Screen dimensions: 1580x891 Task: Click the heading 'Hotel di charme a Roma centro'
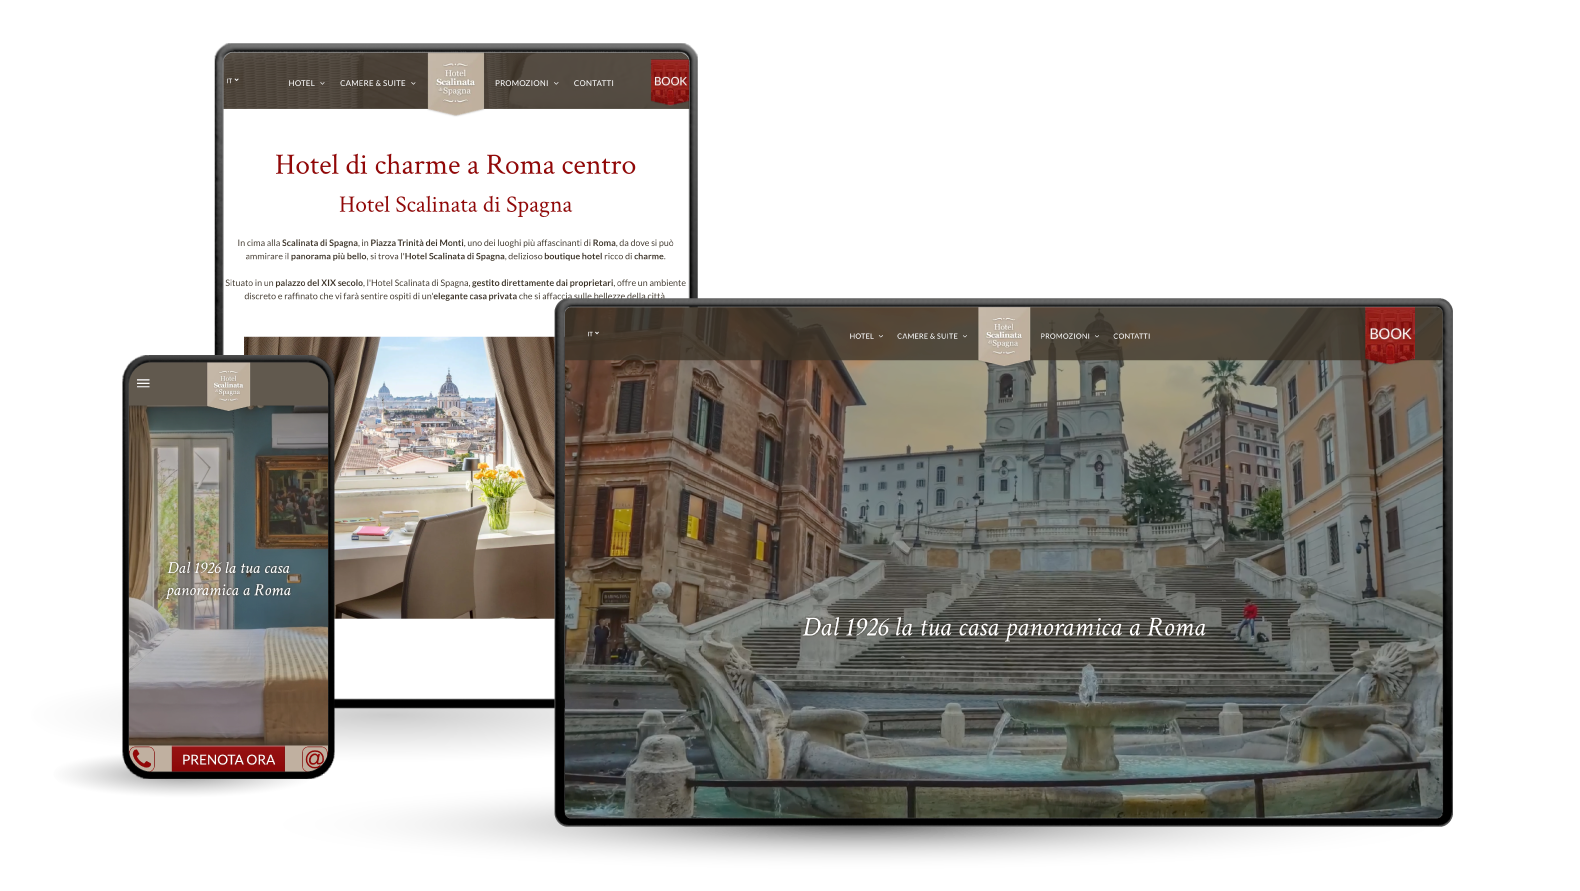pyautogui.click(x=456, y=165)
